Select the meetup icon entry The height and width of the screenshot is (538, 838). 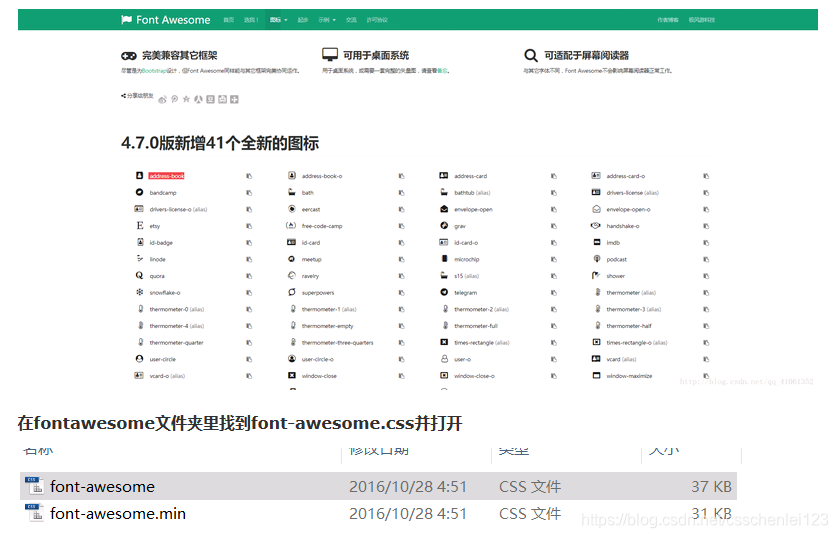click(305, 259)
